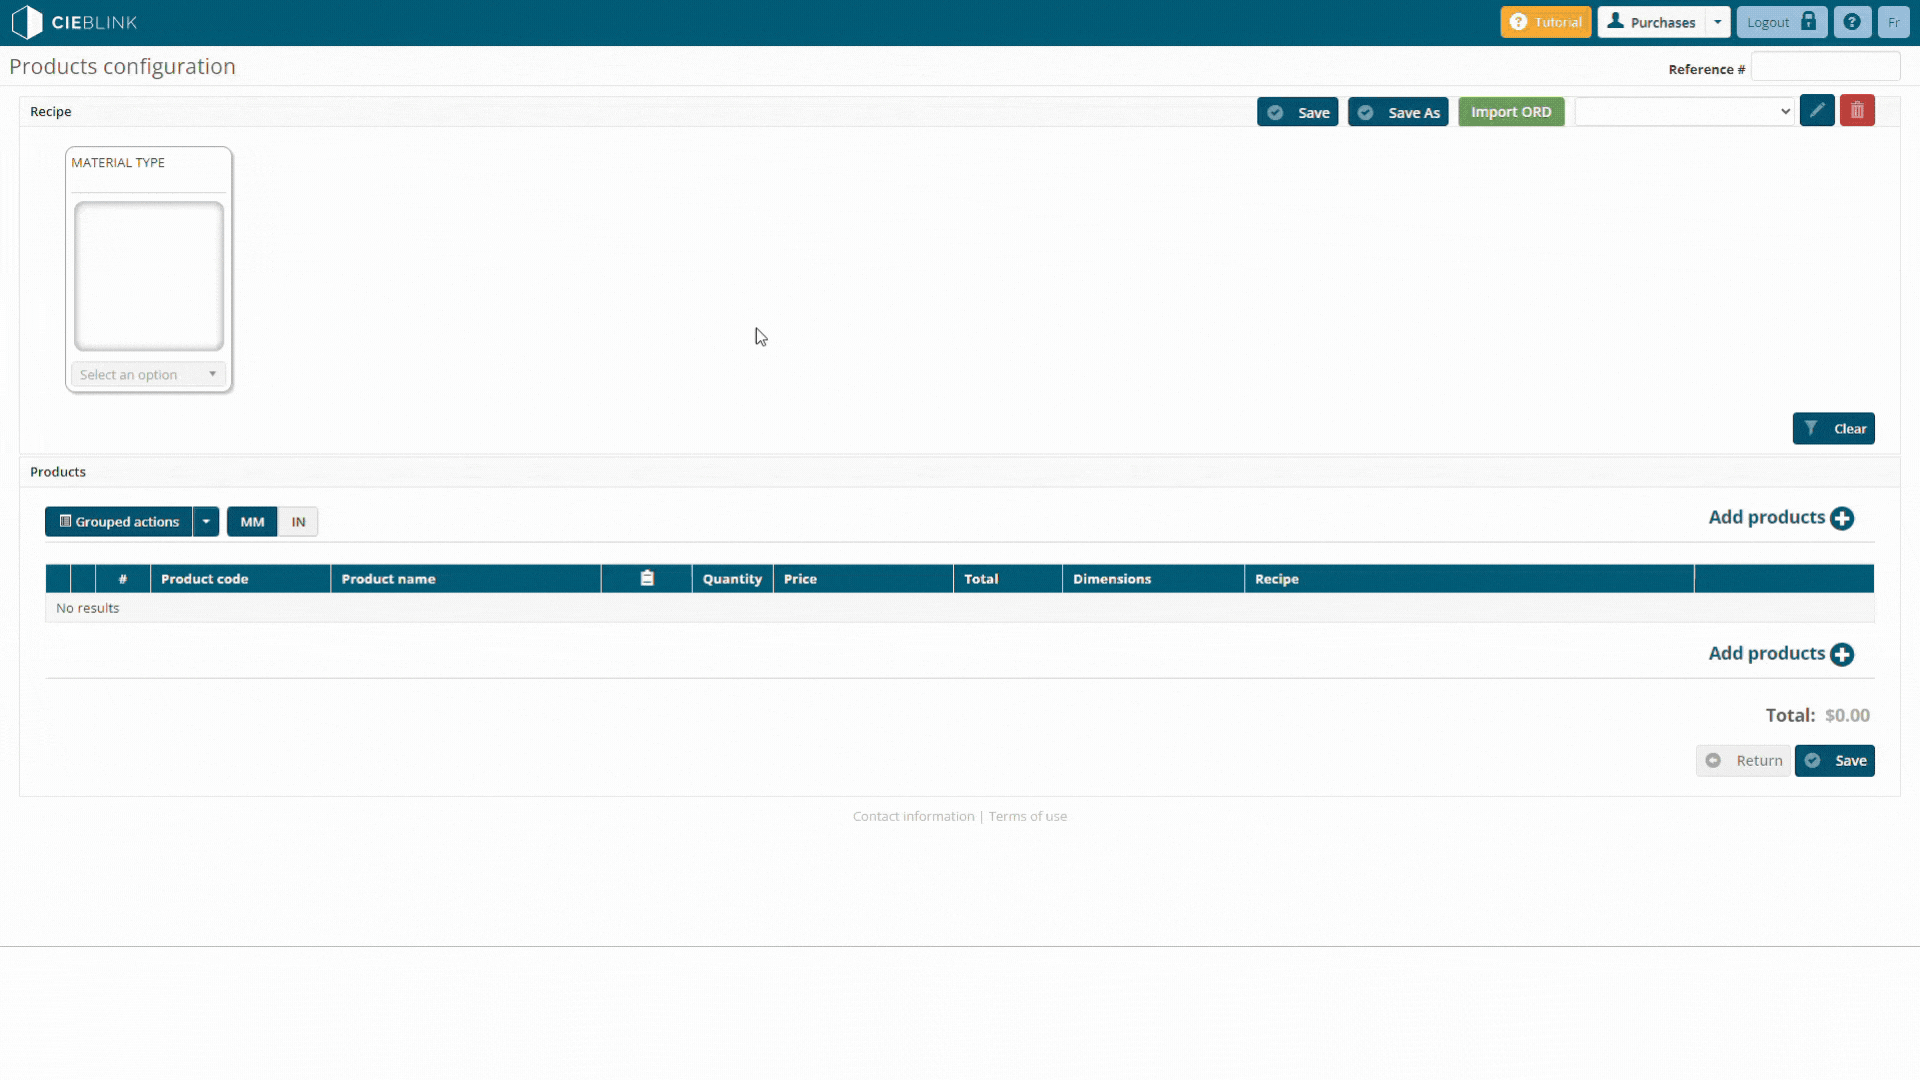Open the recipe selection combo box

pos(1685,112)
